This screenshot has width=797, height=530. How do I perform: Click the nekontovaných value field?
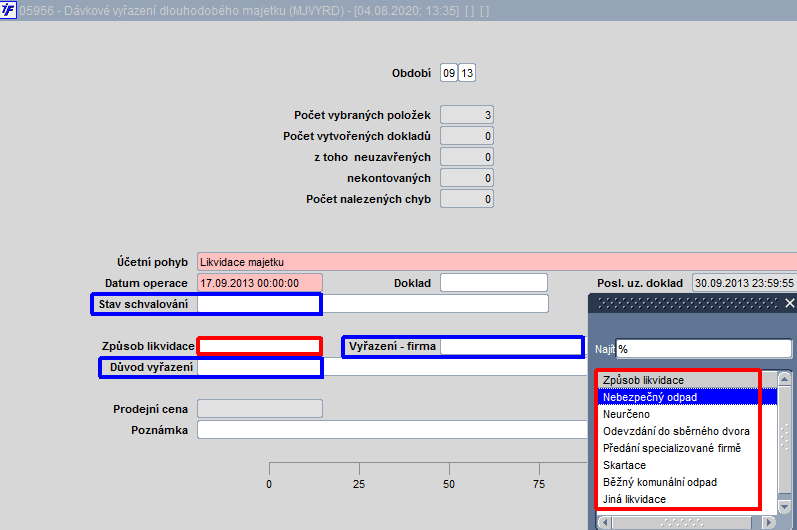click(x=467, y=178)
